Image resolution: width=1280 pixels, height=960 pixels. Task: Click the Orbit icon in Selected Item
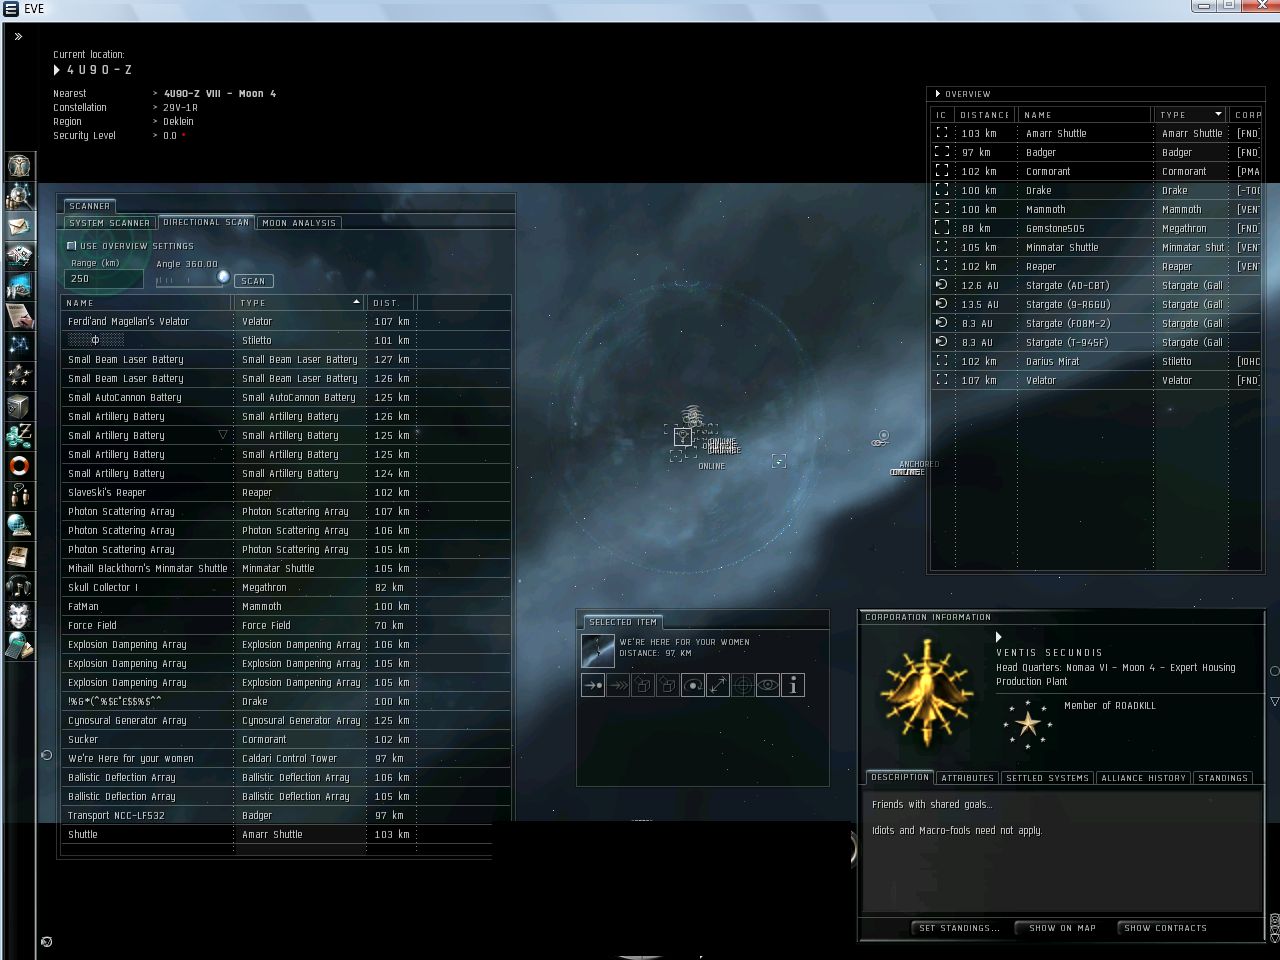pyautogui.click(x=693, y=685)
